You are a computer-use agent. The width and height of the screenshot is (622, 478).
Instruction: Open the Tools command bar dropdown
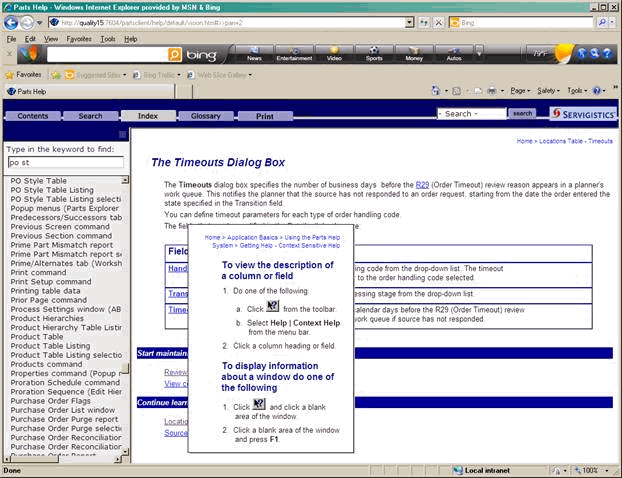pos(577,91)
